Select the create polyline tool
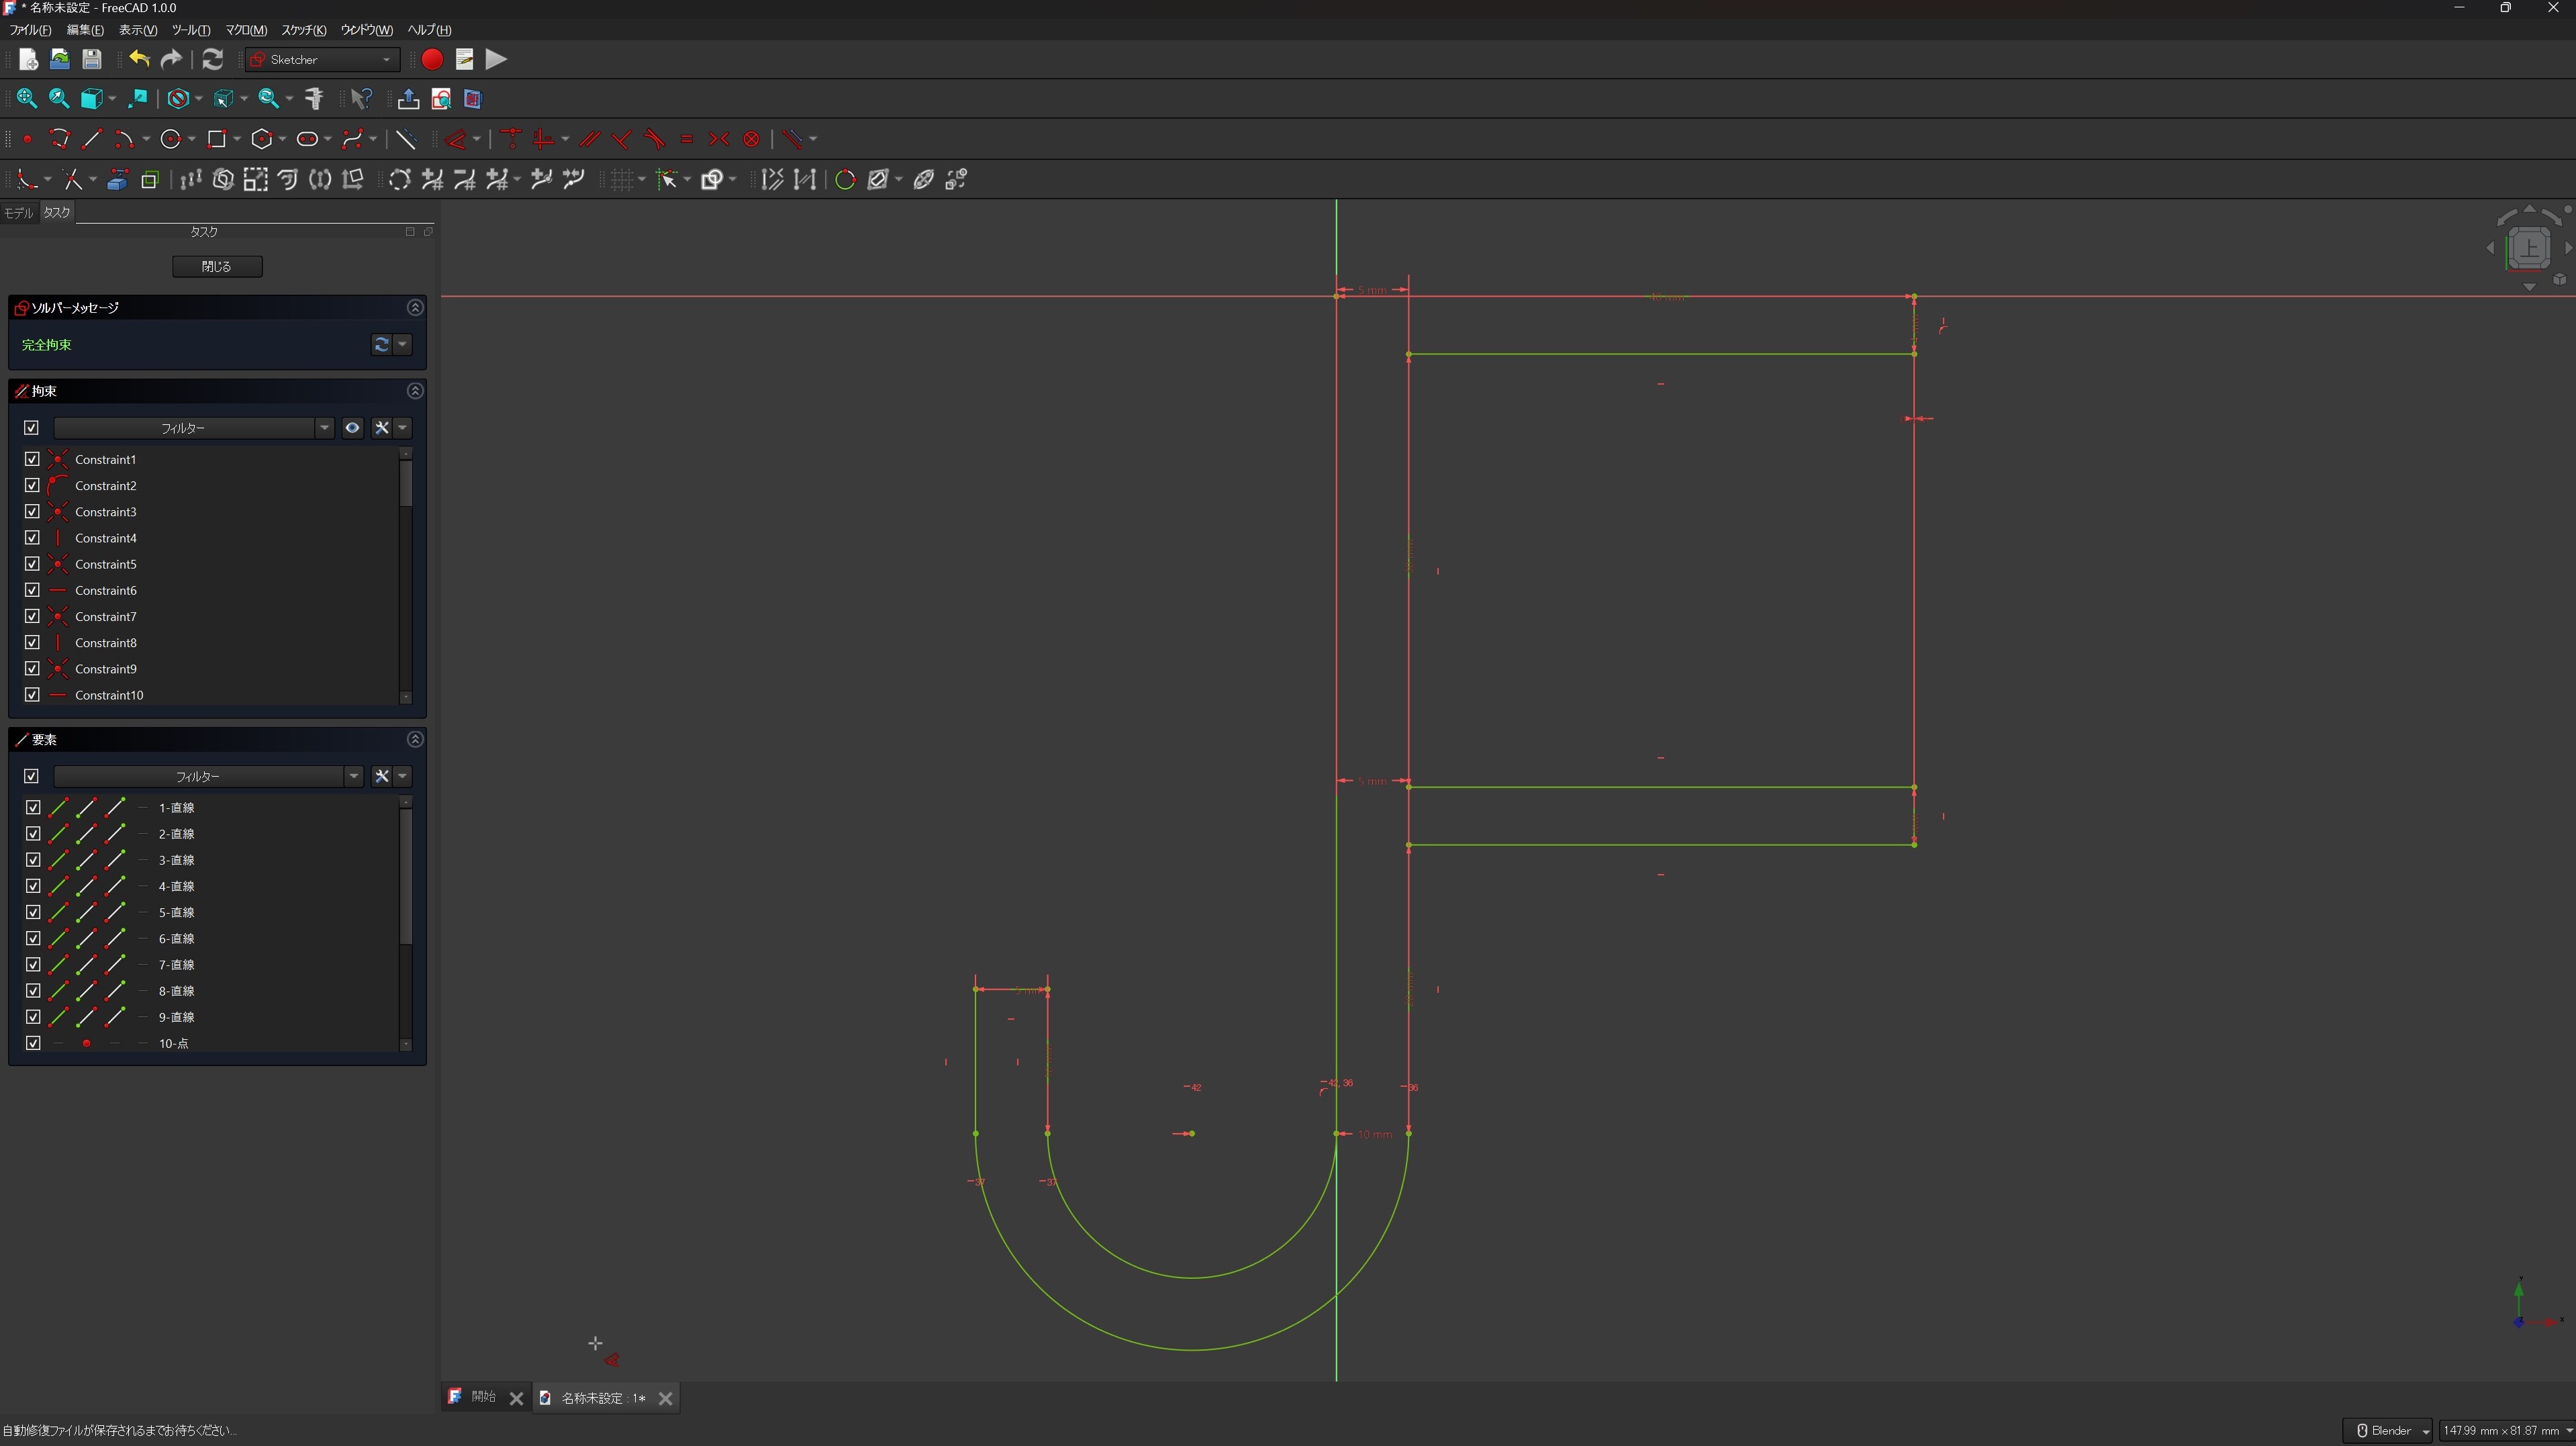This screenshot has height=1446, width=2576. coord(59,139)
